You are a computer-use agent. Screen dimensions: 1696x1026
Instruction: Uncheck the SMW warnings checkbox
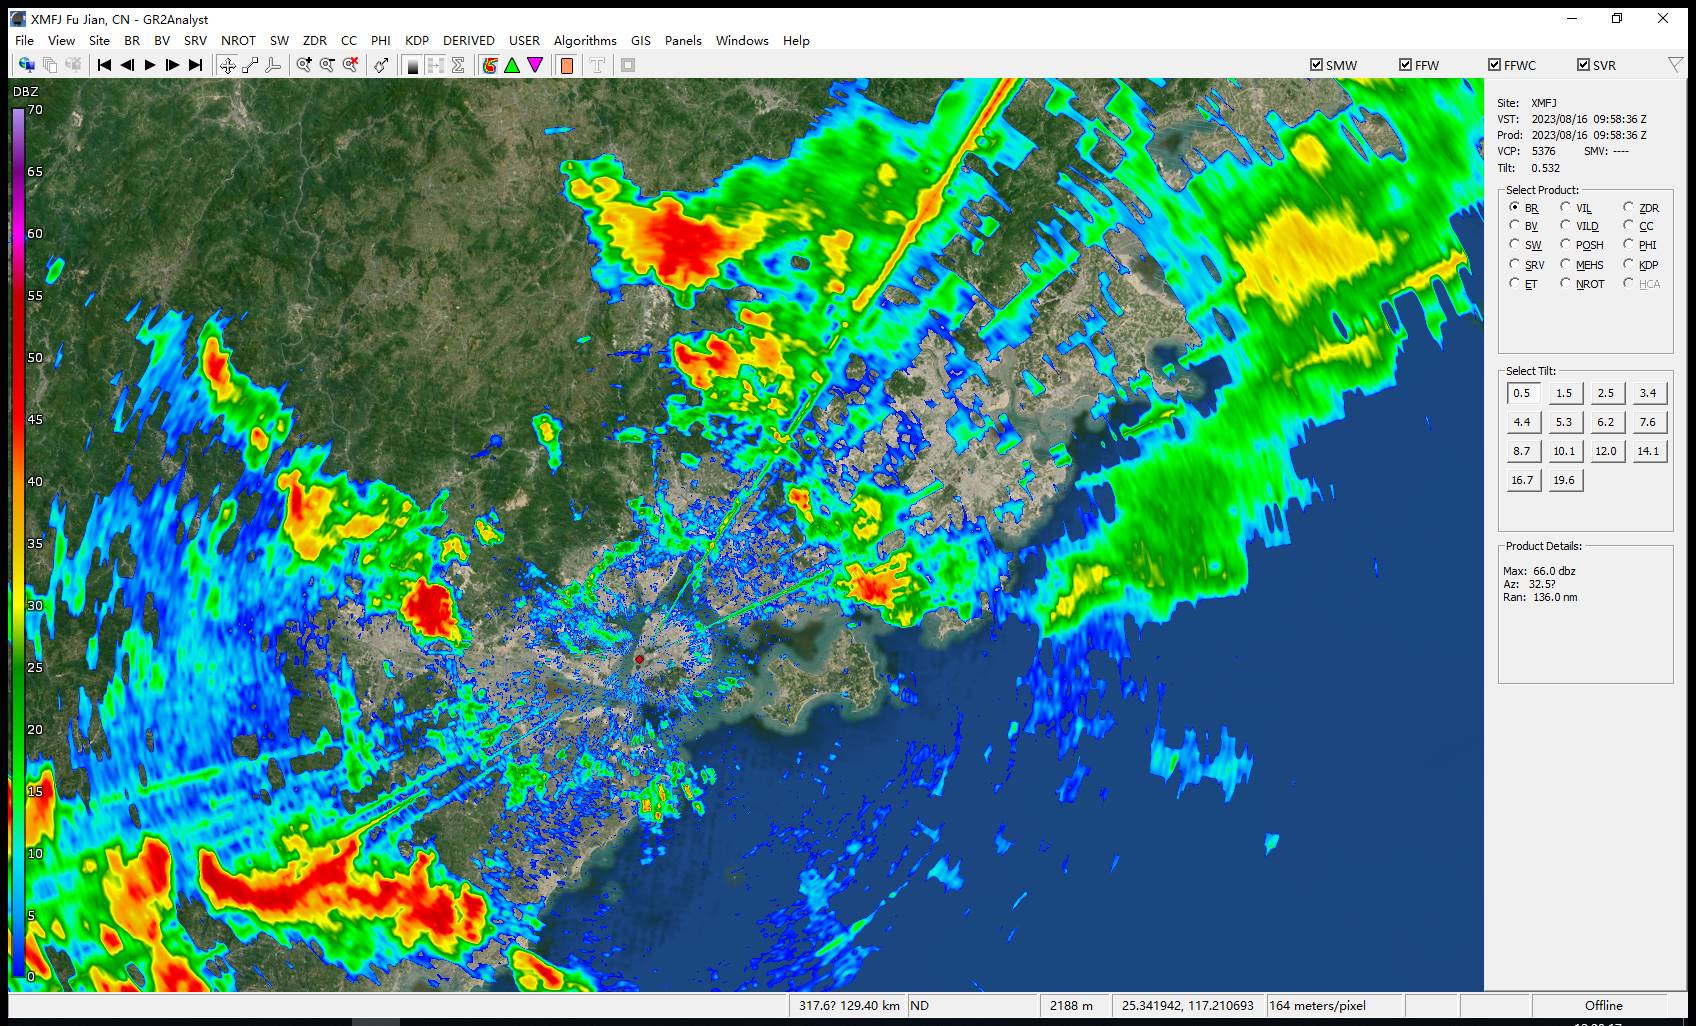click(x=1316, y=65)
